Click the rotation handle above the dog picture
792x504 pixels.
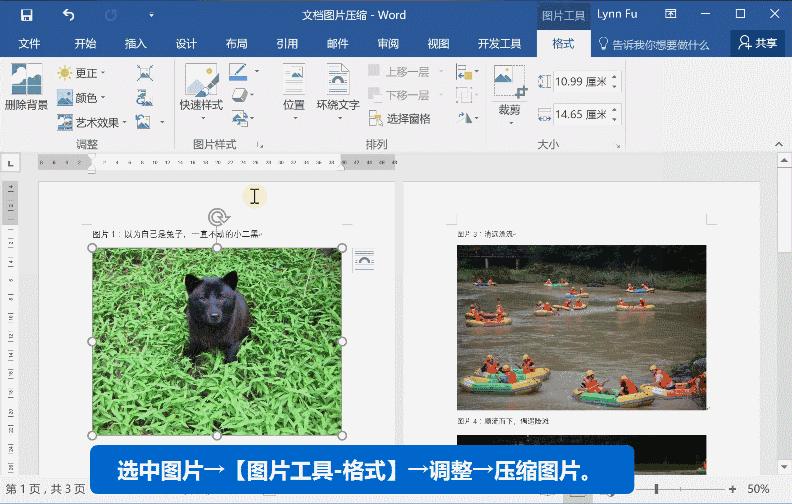(x=218, y=218)
